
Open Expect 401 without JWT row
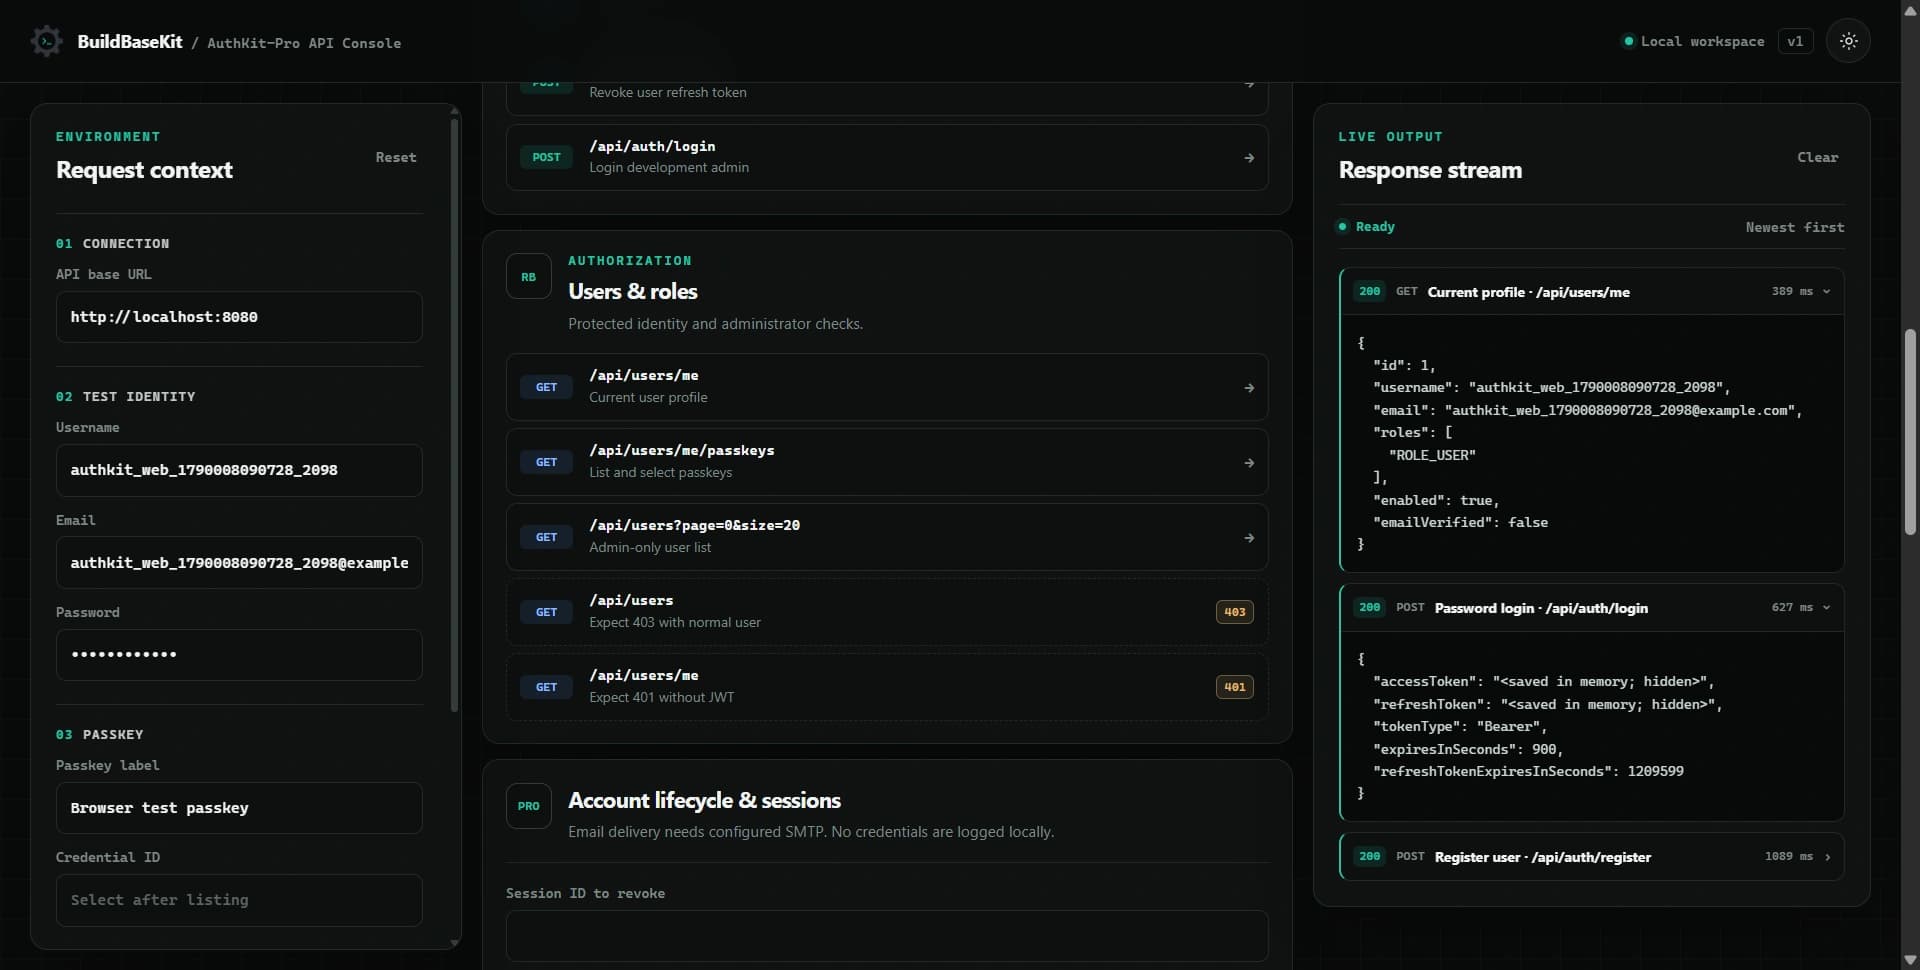point(887,687)
